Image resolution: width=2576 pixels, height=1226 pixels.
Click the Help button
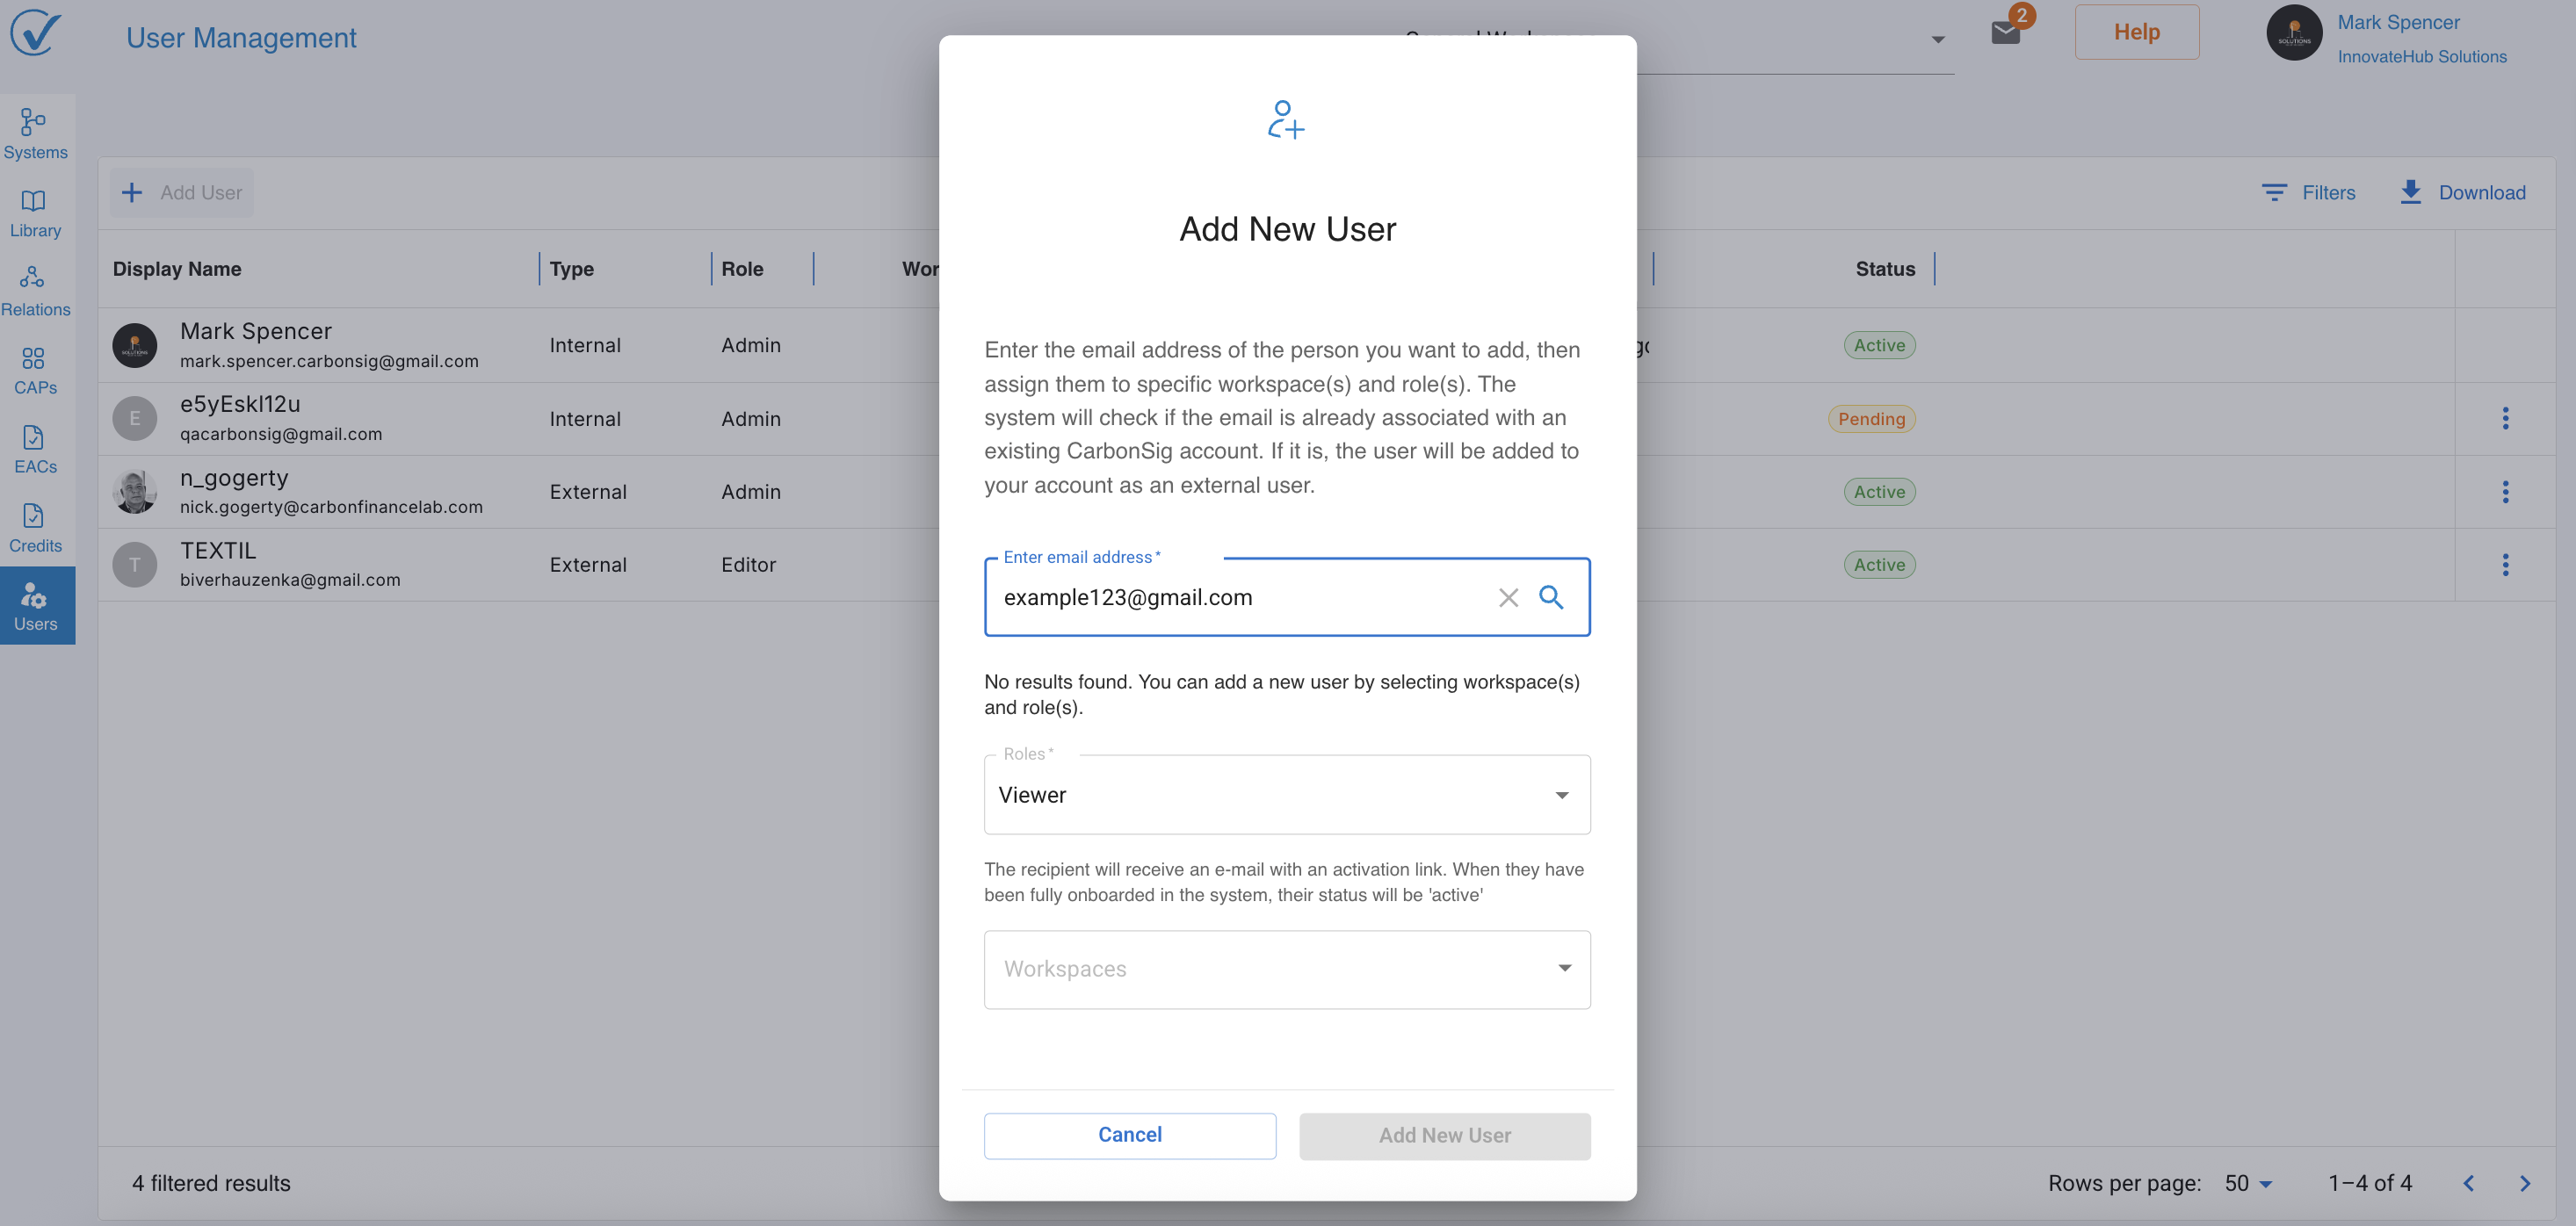pyautogui.click(x=2136, y=32)
